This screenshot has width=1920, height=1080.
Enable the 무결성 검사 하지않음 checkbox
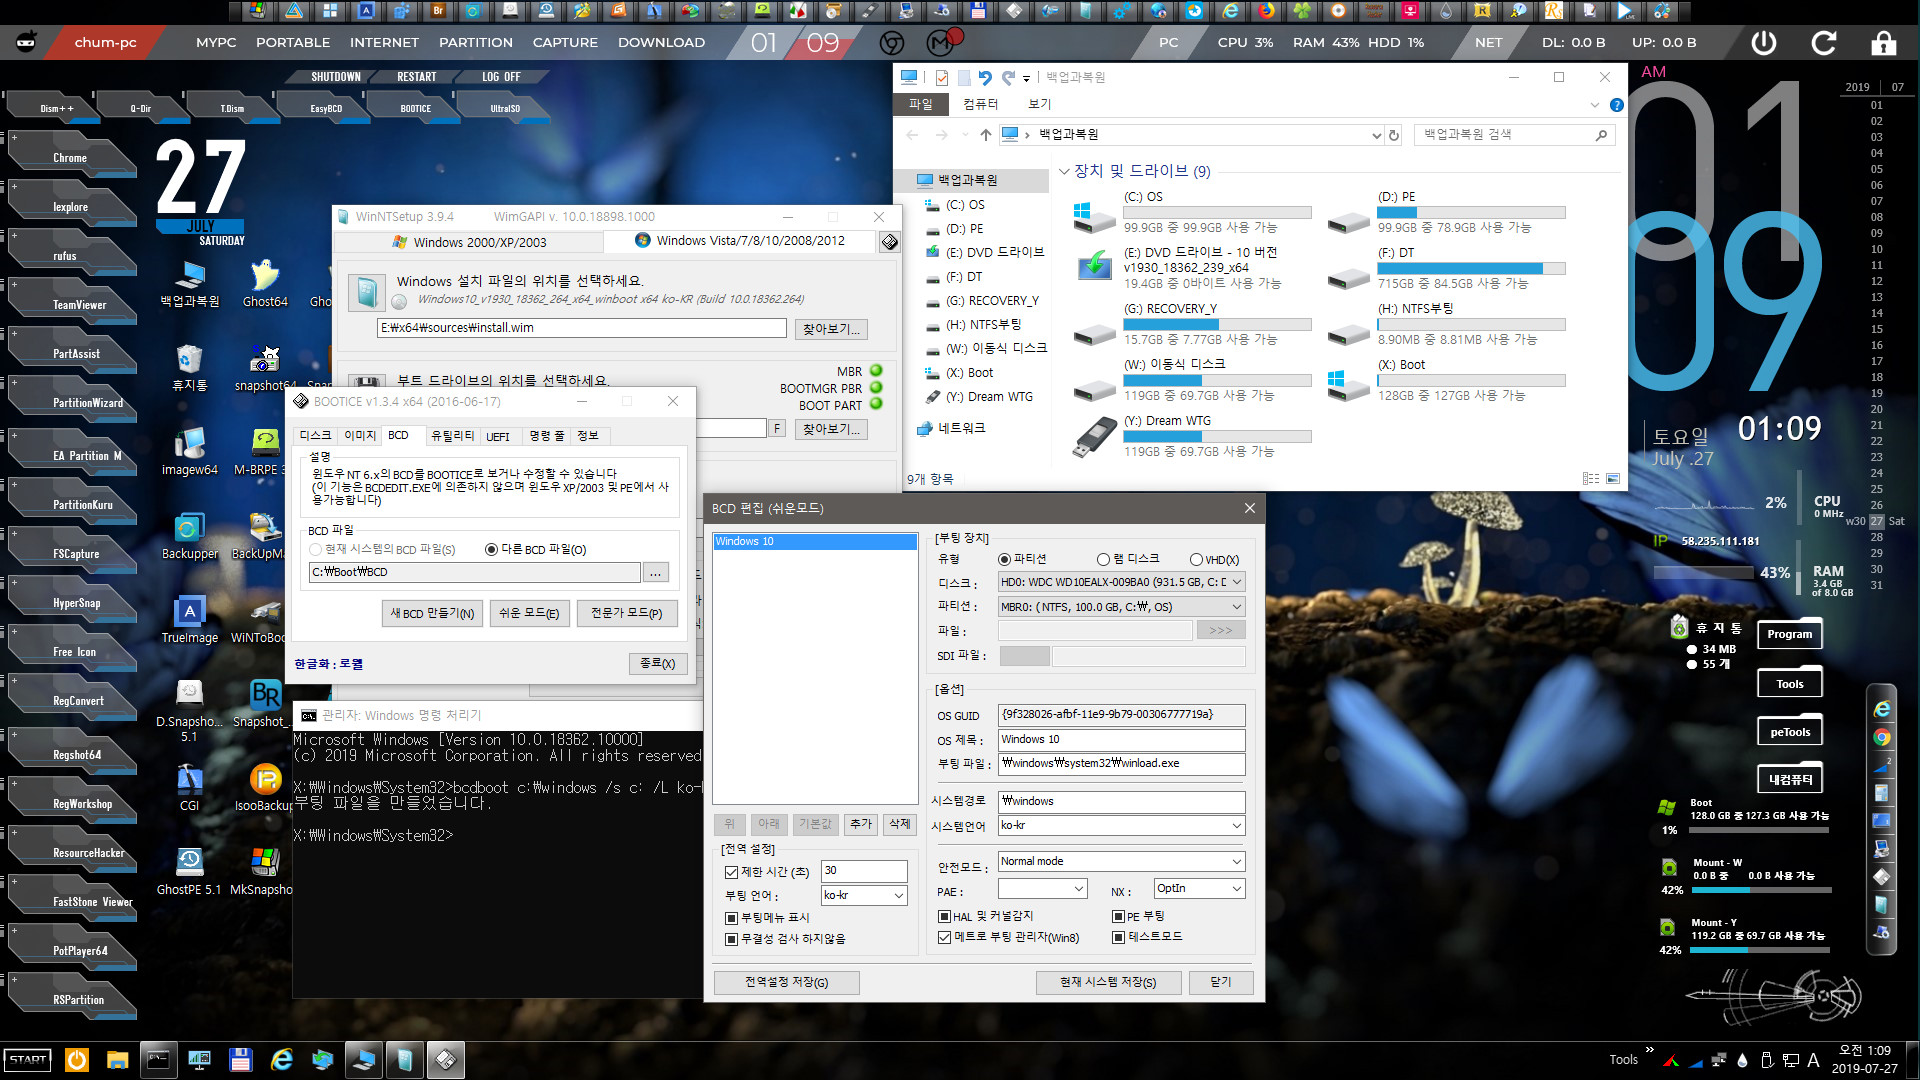[731, 939]
